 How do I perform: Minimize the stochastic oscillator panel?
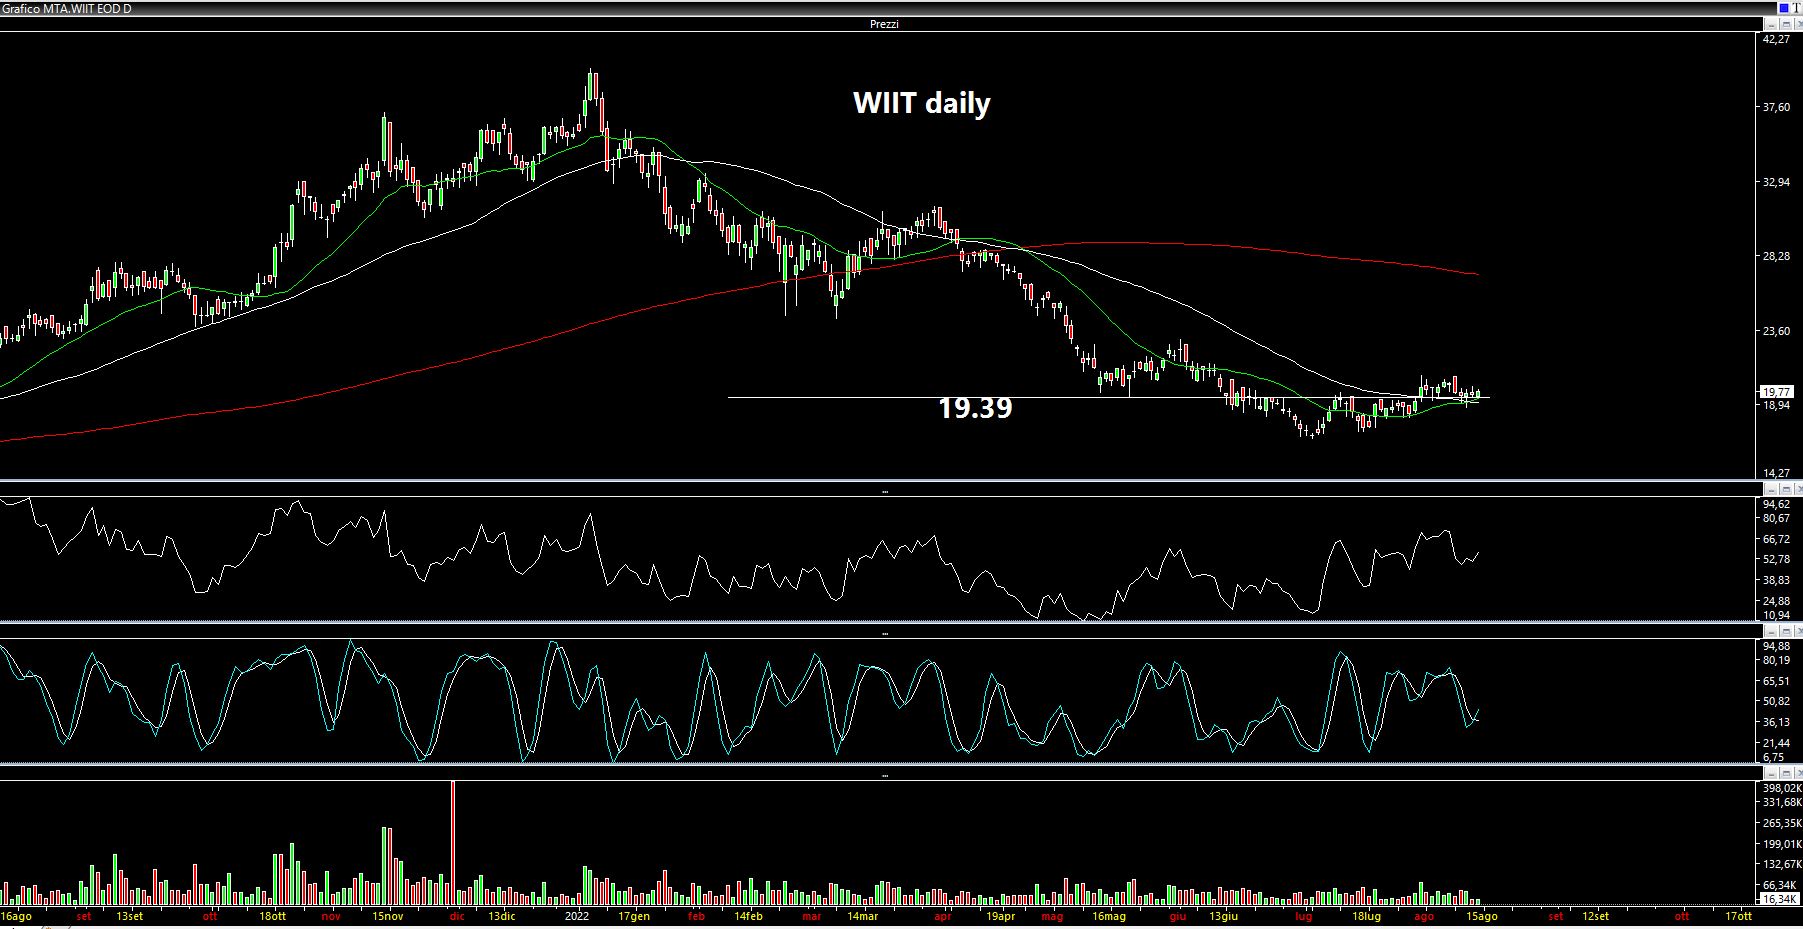(x=1769, y=632)
